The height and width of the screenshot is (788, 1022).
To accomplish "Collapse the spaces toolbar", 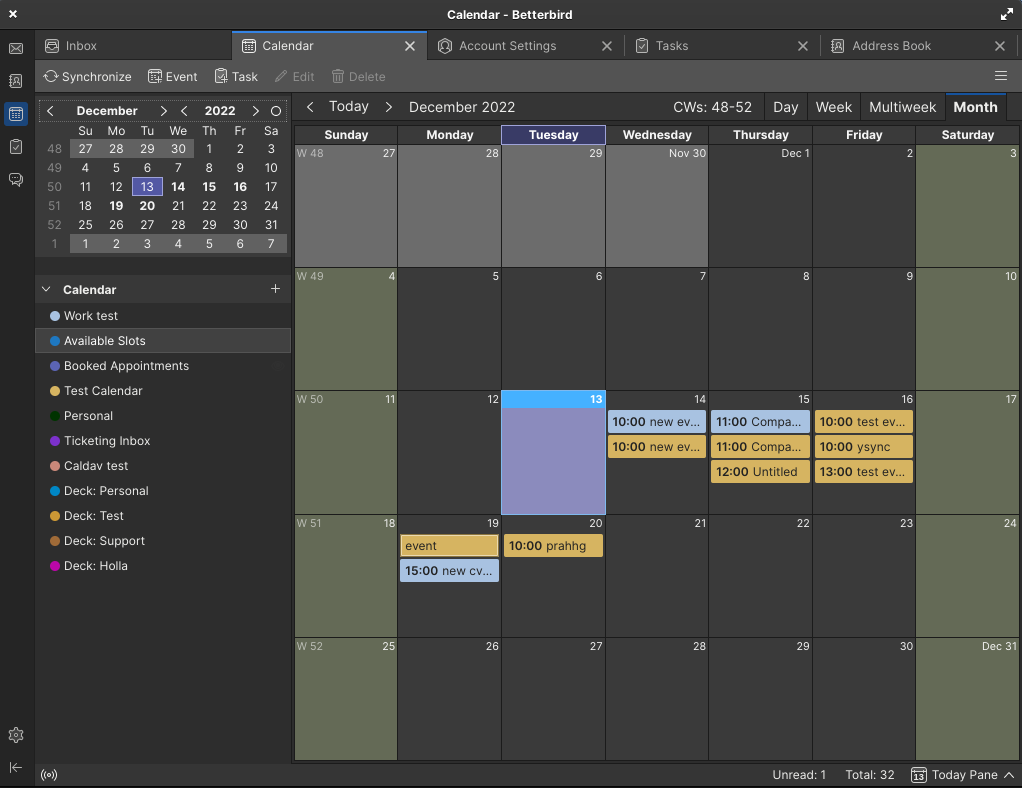I will 16,767.
